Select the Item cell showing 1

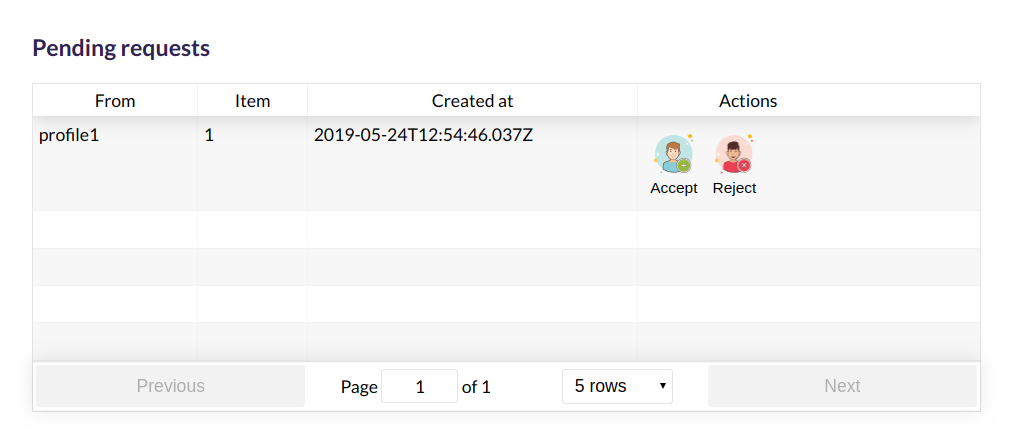coord(209,135)
